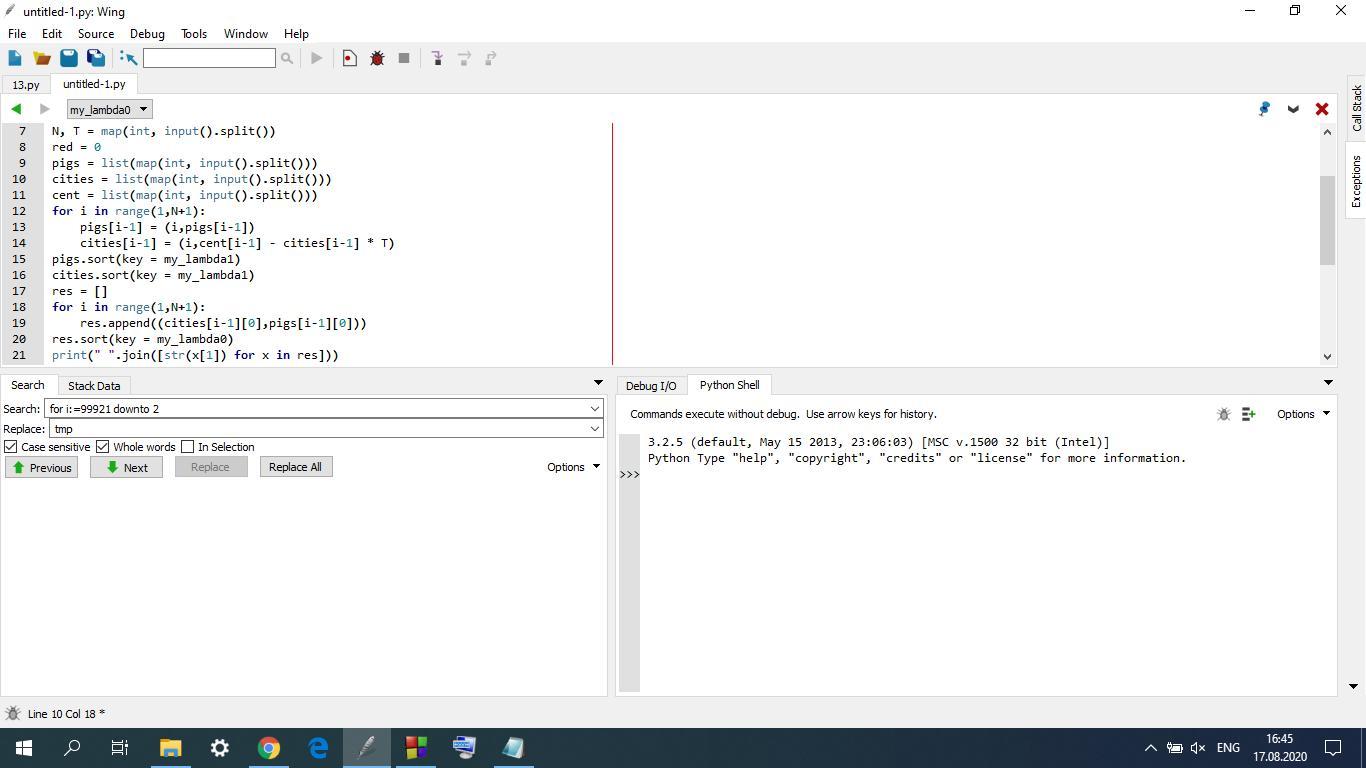The width and height of the screenshot is (1366, 768).
Task: Show hidden system tray icons
Action: tap(1150, 748)
